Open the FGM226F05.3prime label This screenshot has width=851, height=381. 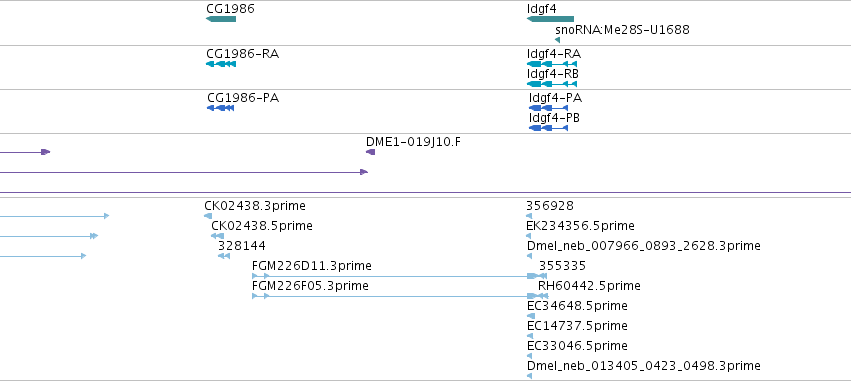tap(310, 285)
